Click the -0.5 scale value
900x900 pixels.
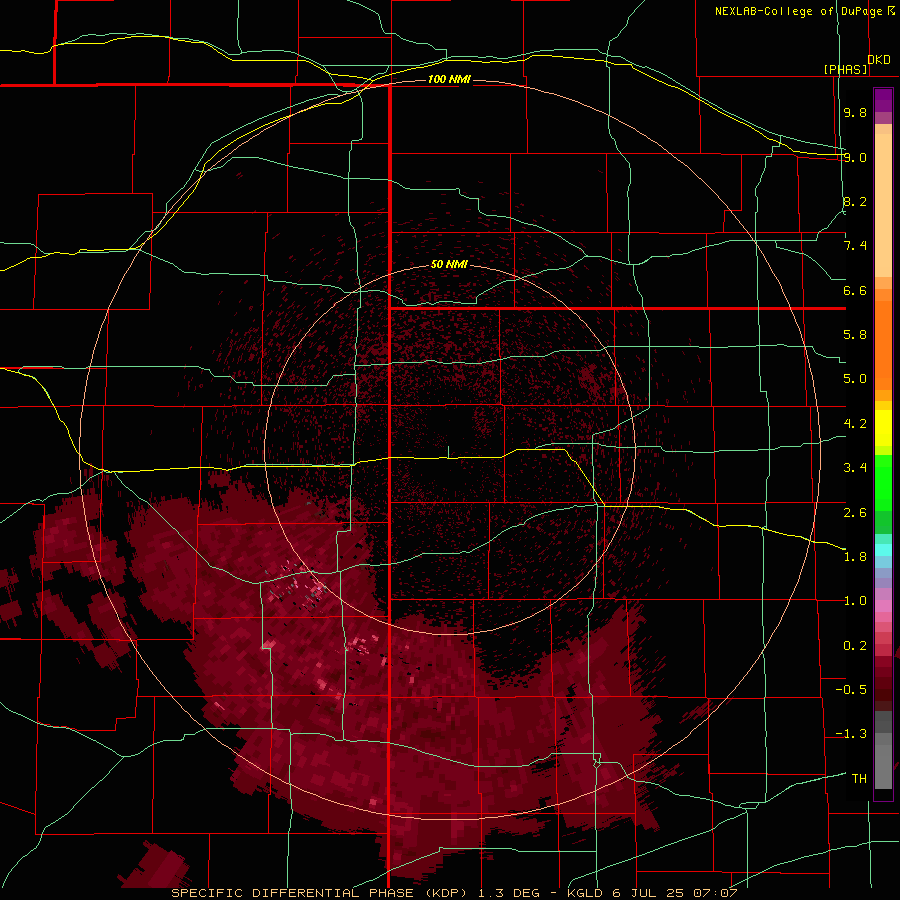[x=851, y=690]
